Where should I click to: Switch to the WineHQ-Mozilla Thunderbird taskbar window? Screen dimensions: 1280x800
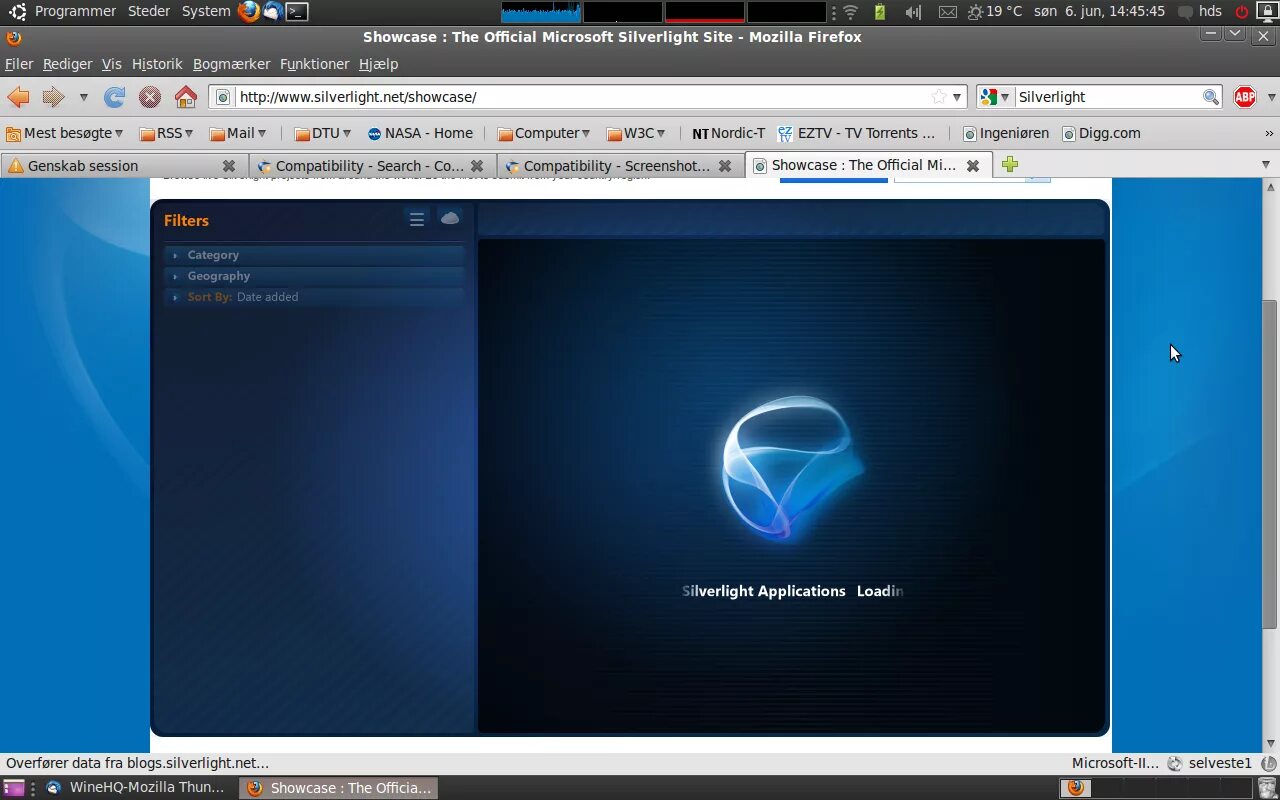135,788
